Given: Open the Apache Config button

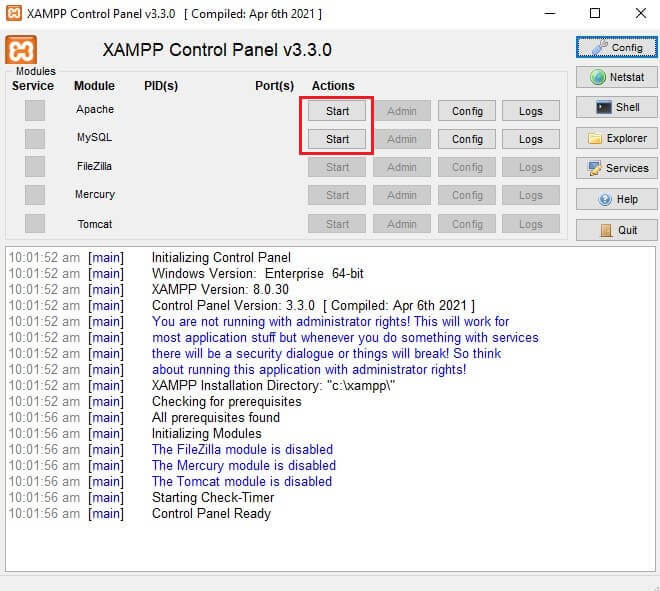Looking at the screenshot, I should tap(467, 111).
